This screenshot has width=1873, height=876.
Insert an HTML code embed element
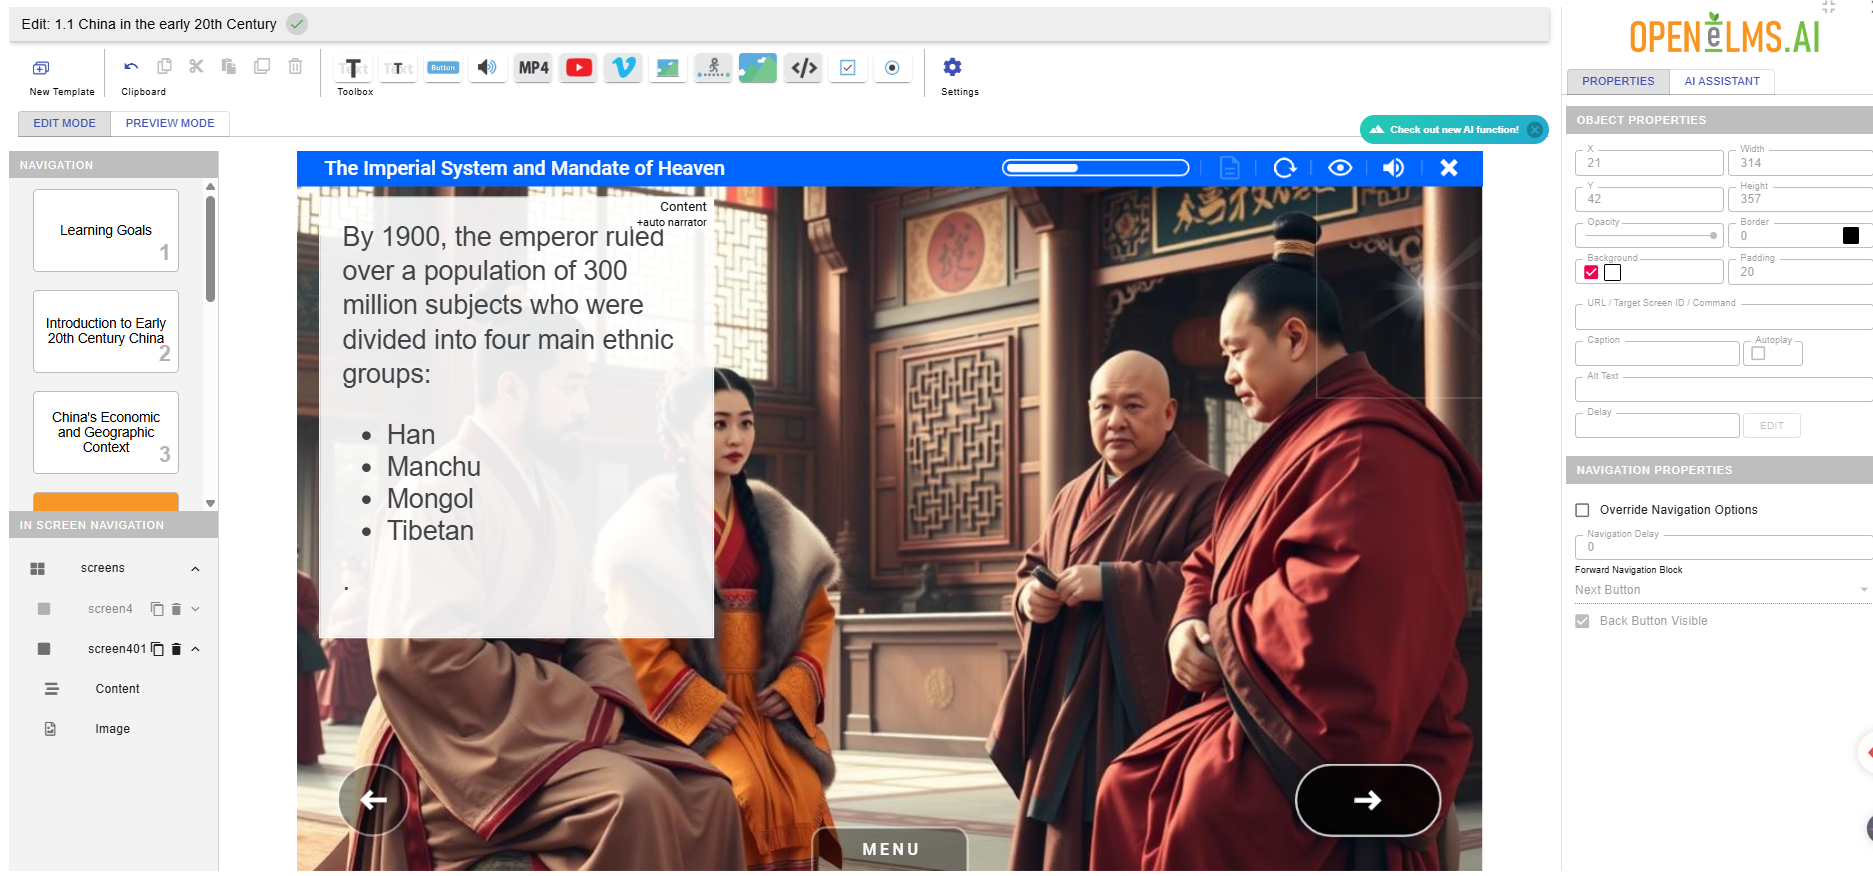804,68
